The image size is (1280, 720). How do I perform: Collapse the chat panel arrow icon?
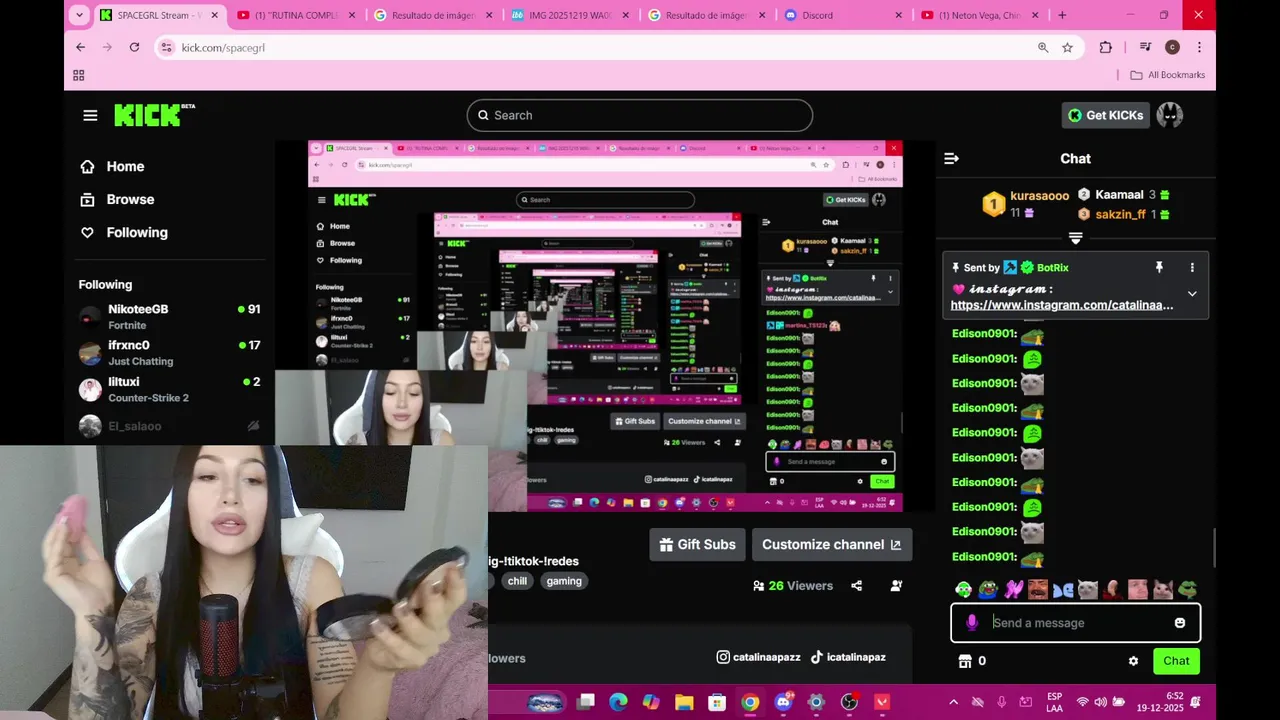click(x=951, y=158)
